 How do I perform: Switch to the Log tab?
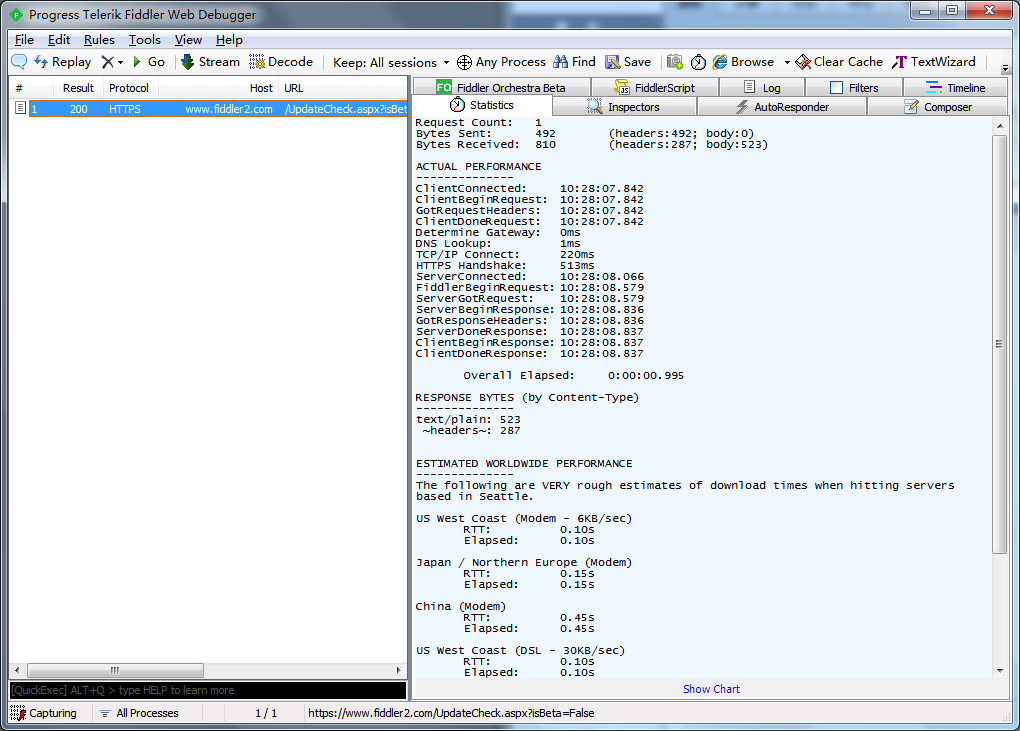coord(762,87)
